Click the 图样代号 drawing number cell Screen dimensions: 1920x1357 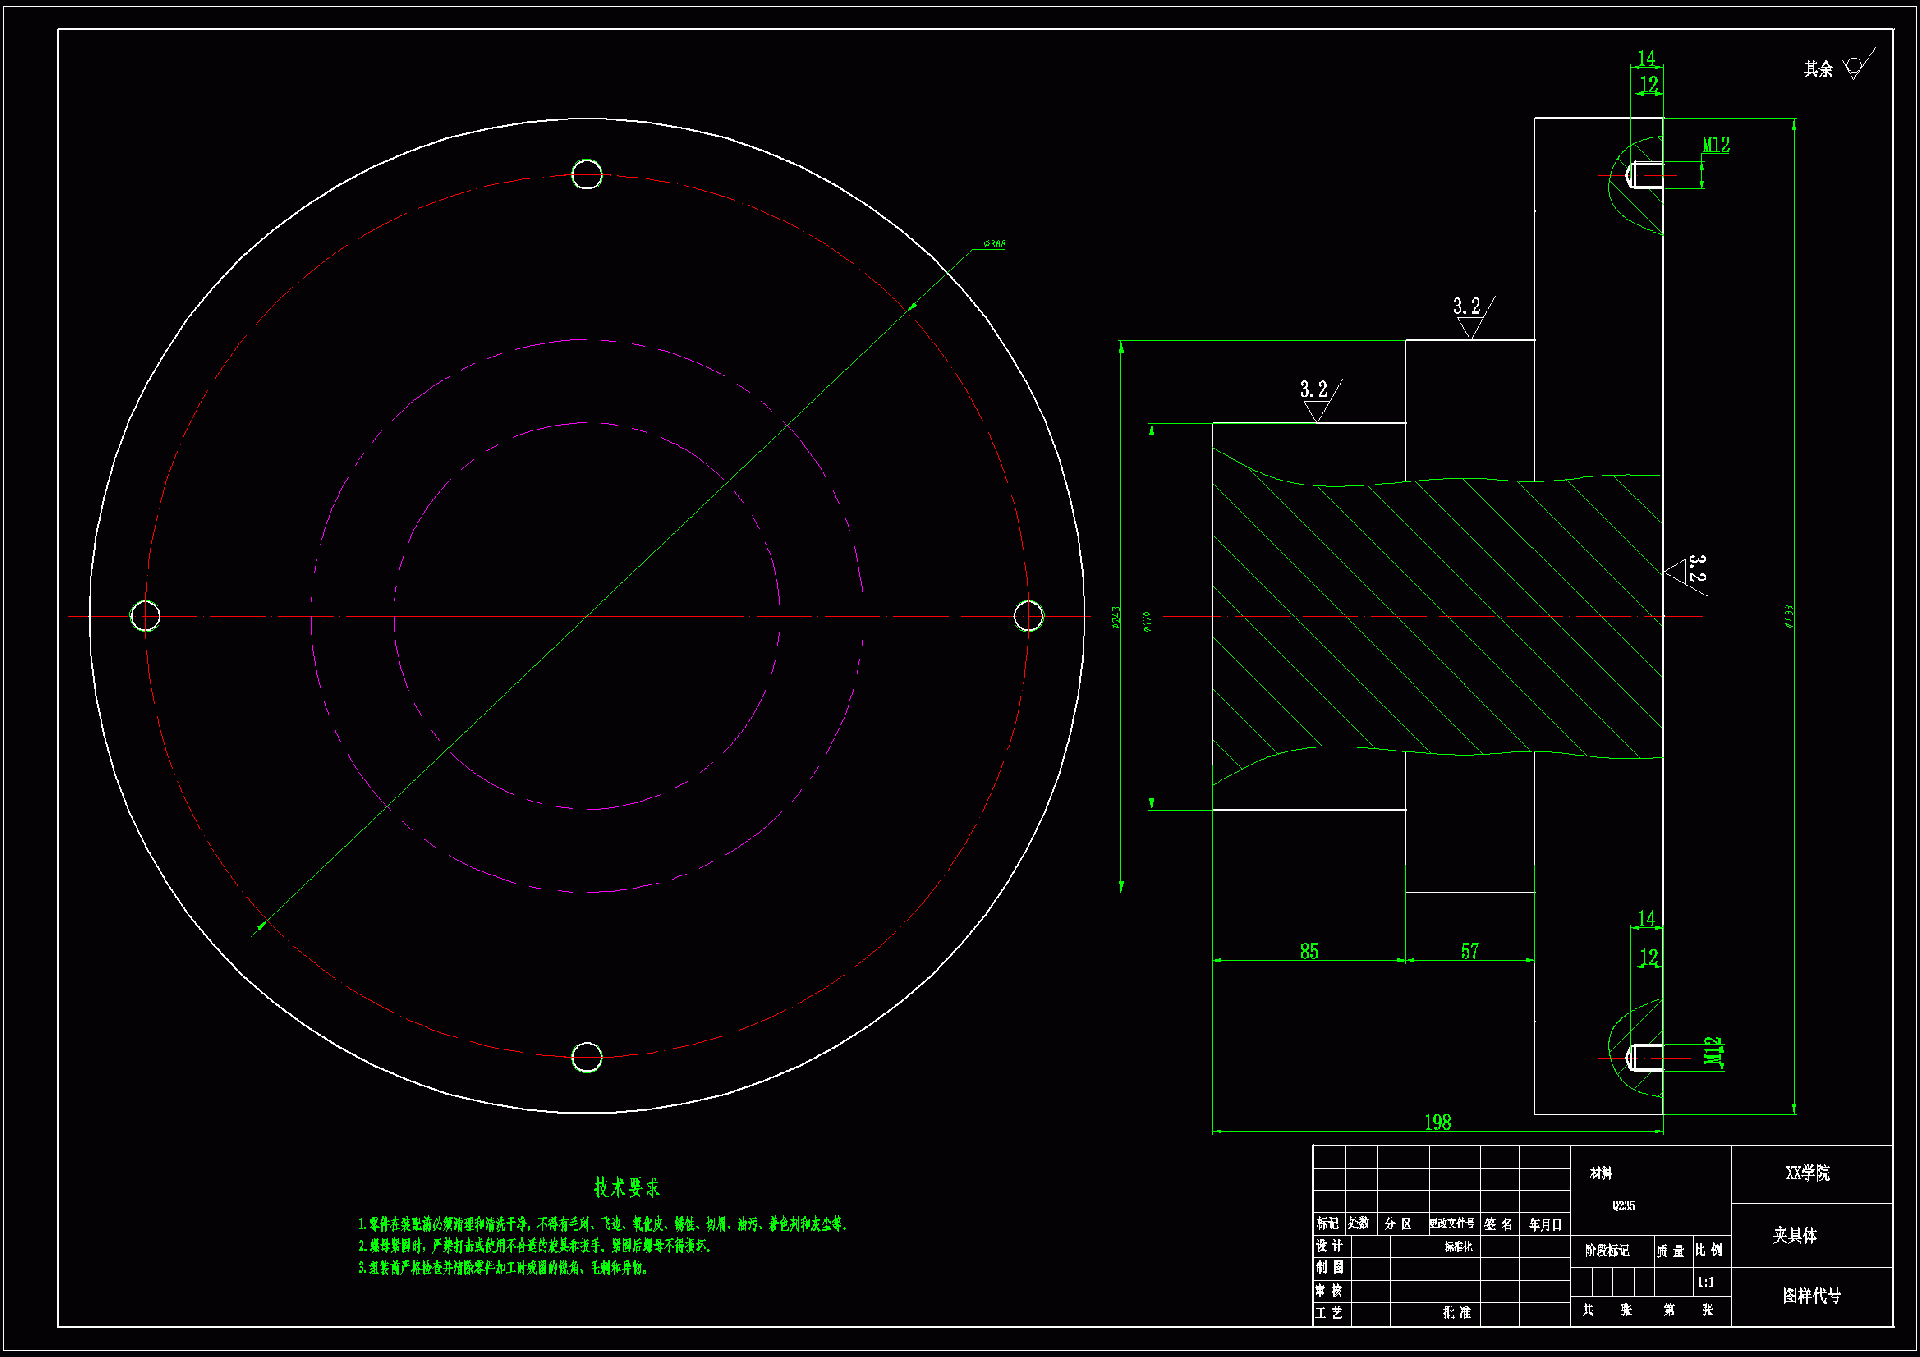(1811, 1296)
